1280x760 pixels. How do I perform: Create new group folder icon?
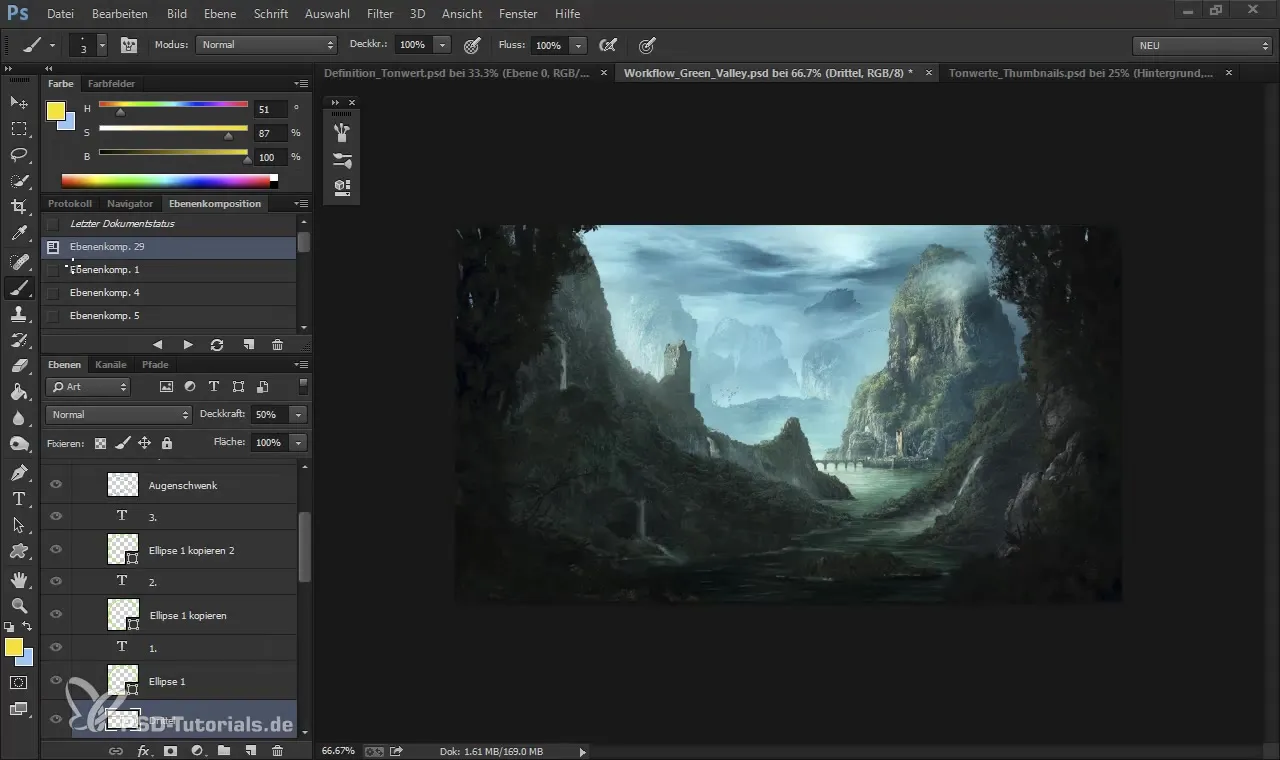coord(224,750)
